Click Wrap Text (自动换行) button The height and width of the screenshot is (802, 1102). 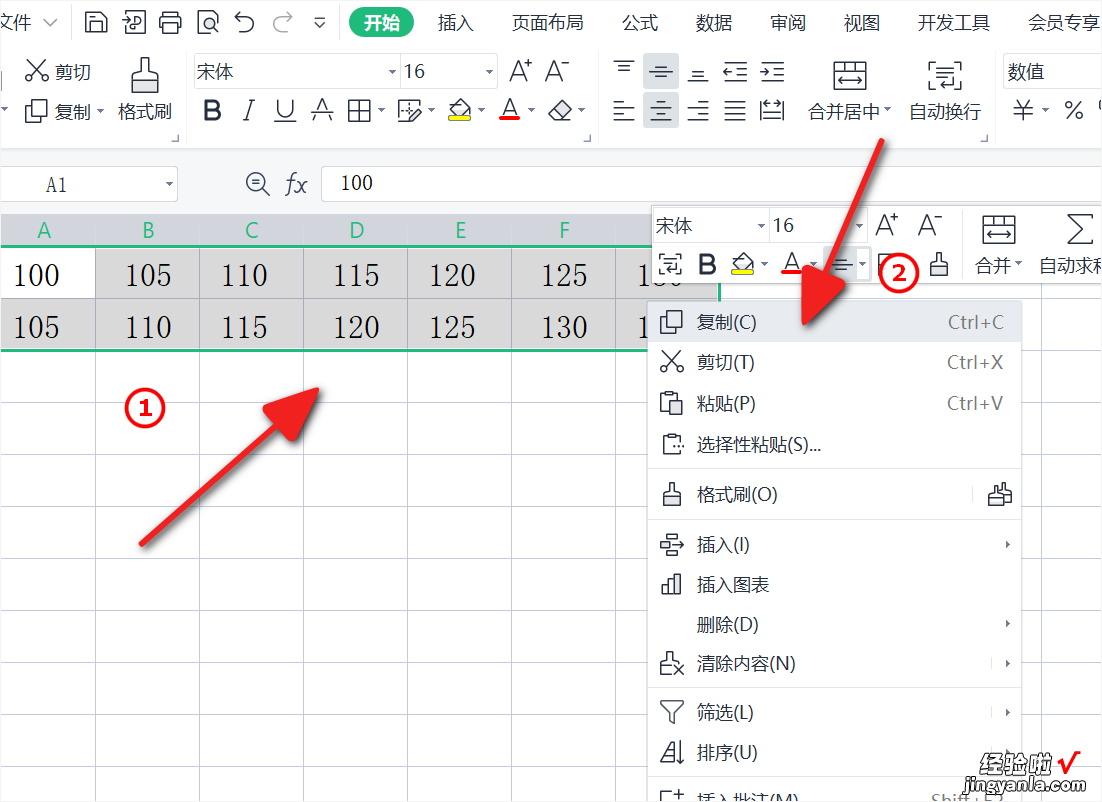[945, 89]
